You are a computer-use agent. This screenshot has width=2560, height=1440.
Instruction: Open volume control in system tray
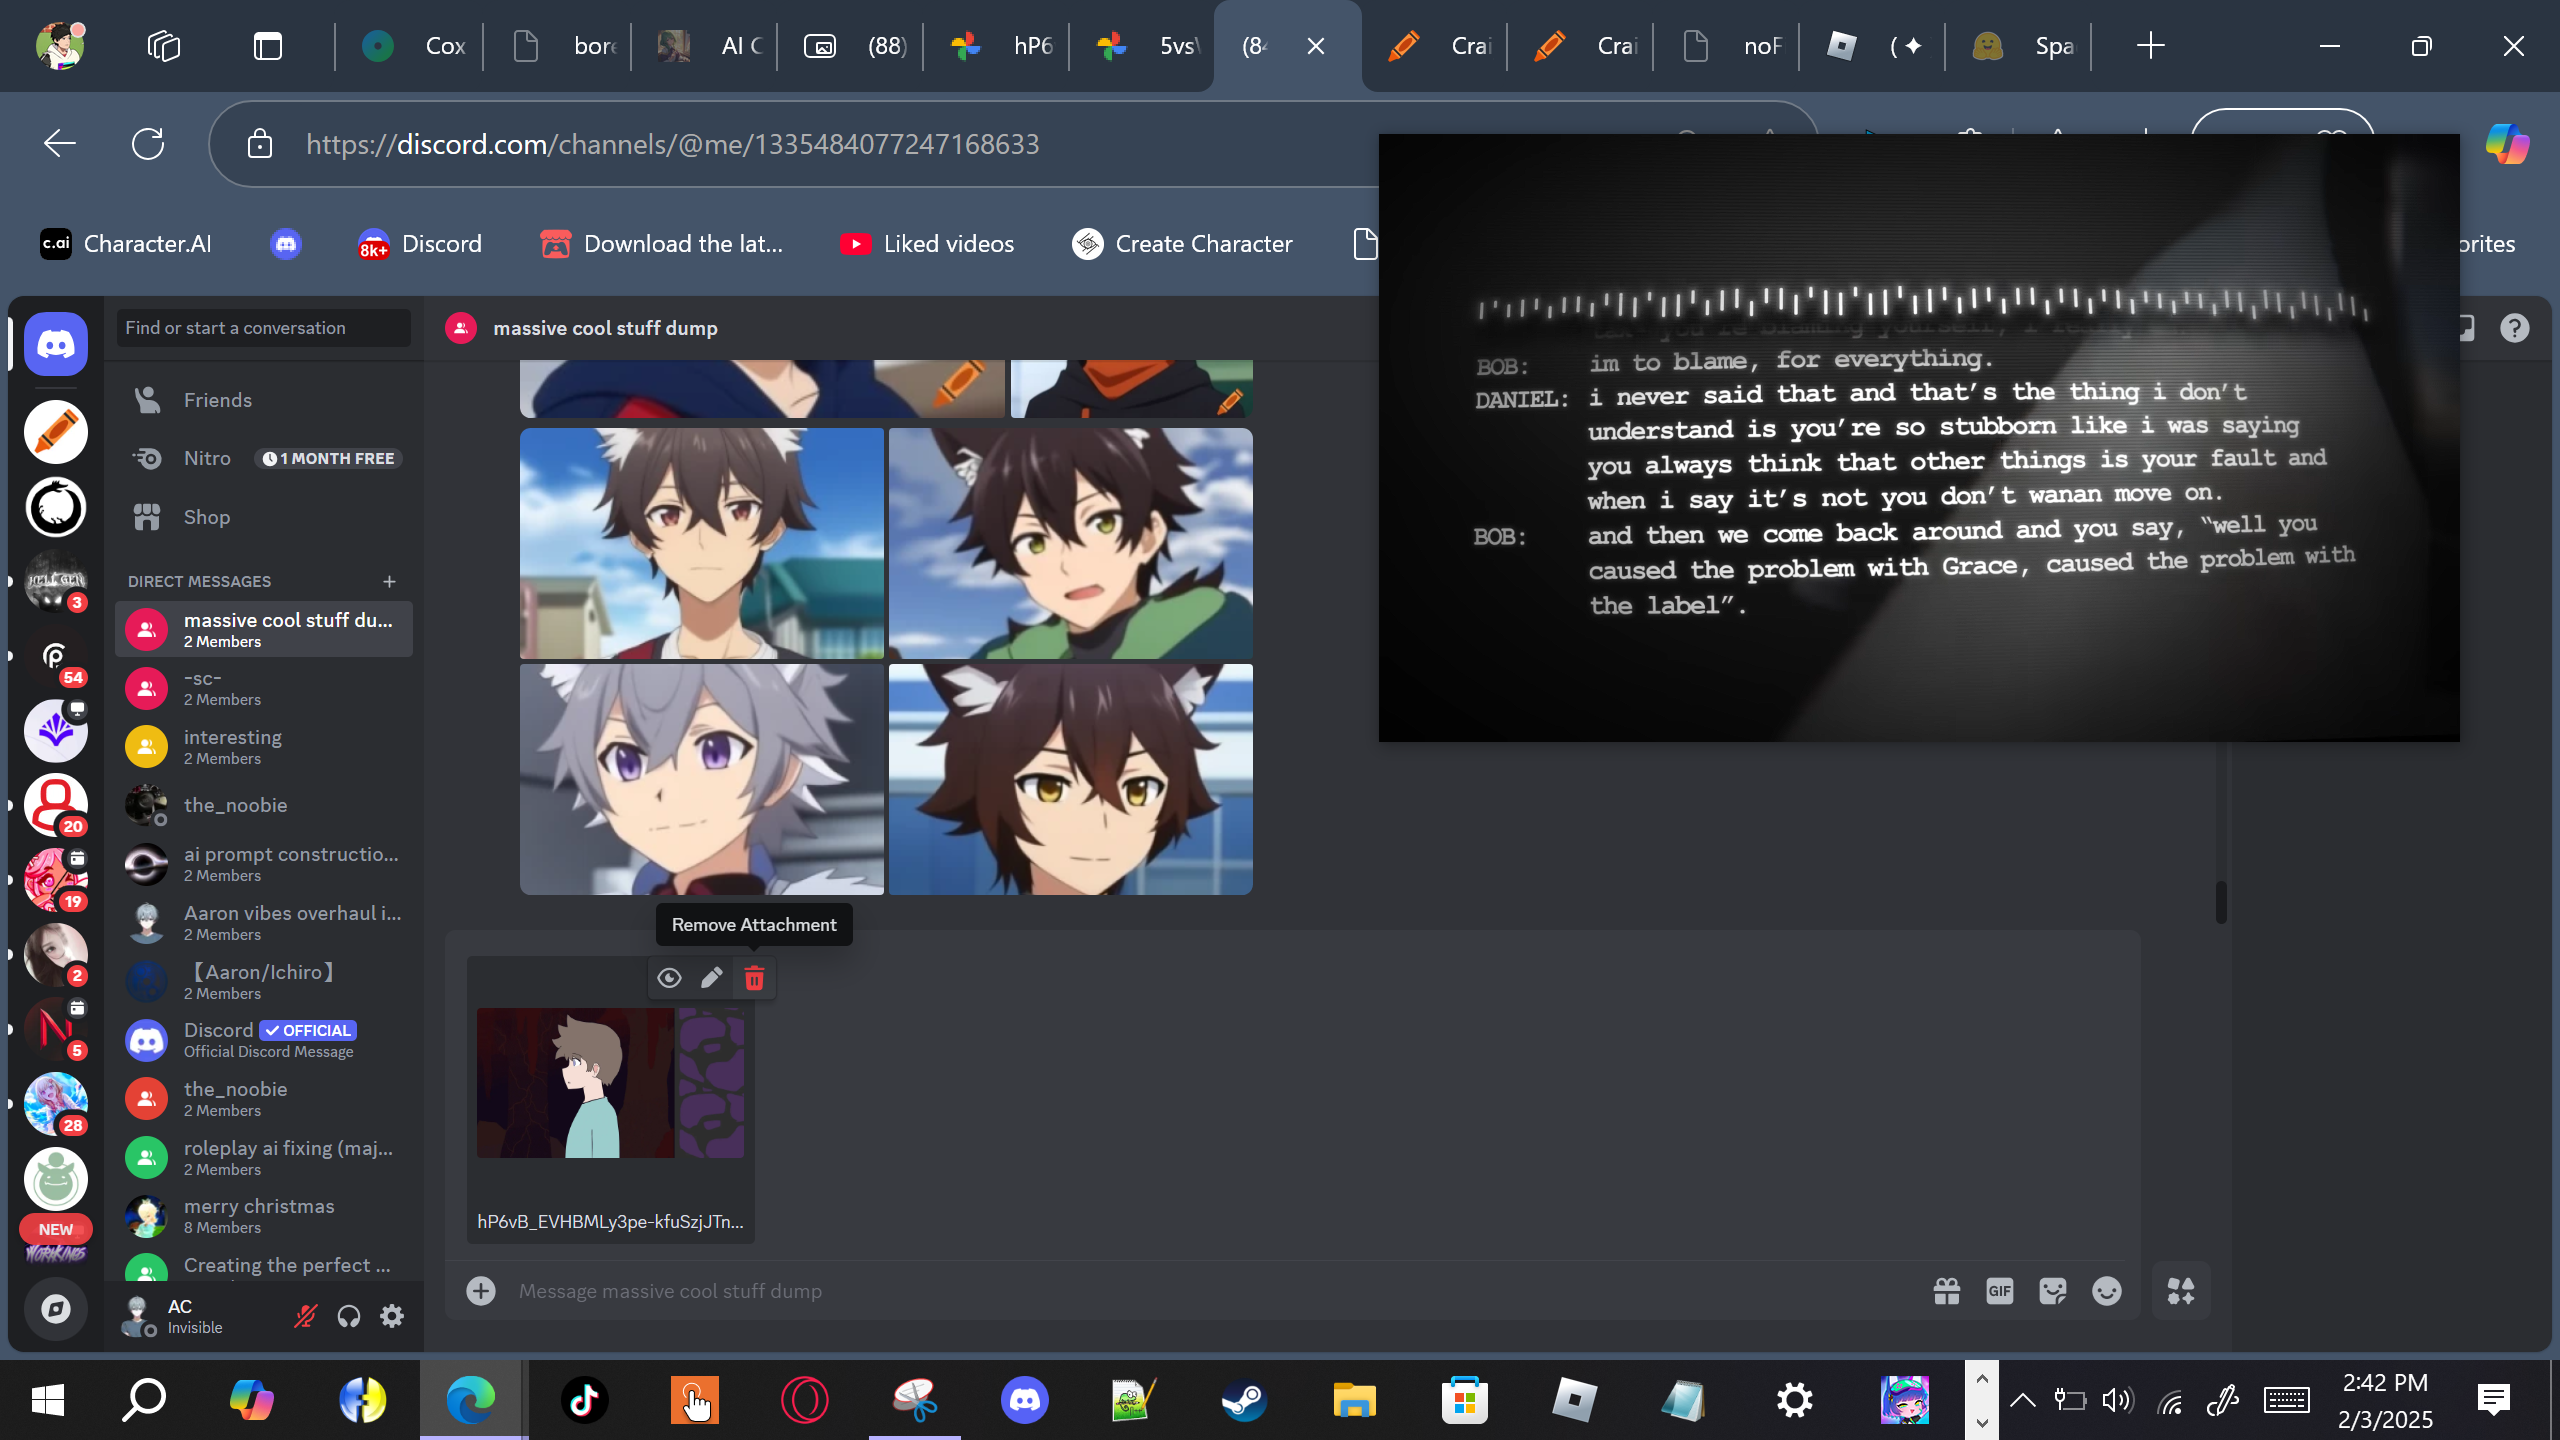point(2117,1400)
